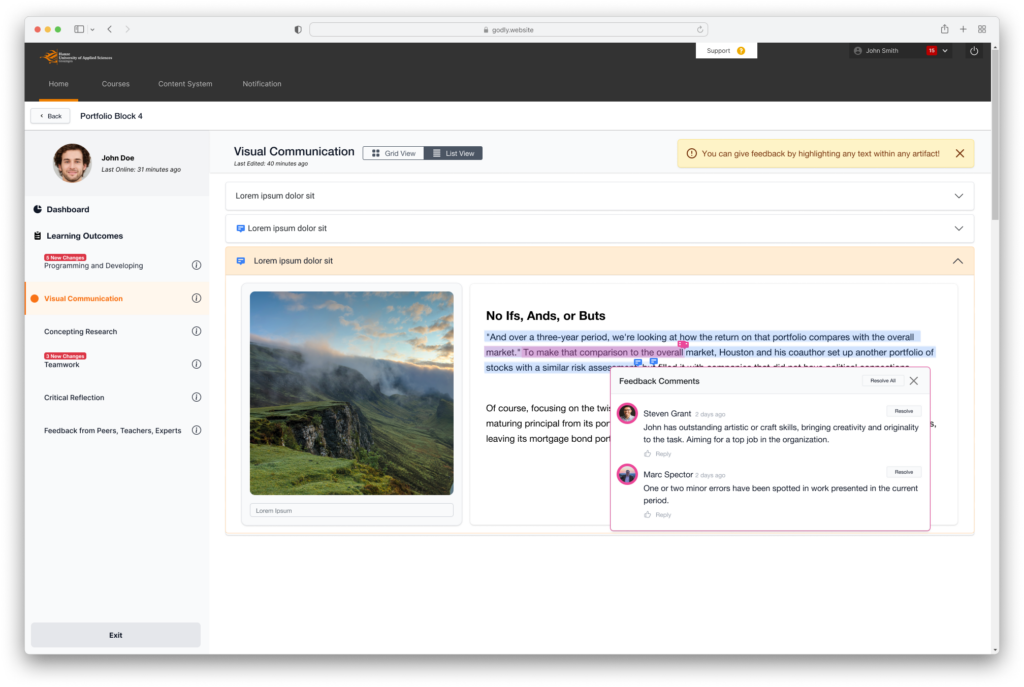Click info icon beside Teamwork
This screenshot has height=687, width=1024.
click(x=196, y=364)
